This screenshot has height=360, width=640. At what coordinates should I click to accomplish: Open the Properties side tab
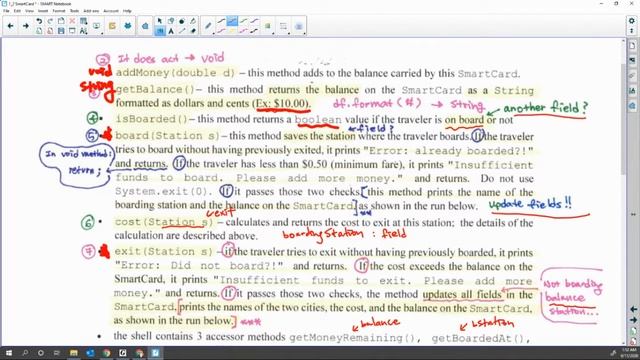(x=632, y=91)
